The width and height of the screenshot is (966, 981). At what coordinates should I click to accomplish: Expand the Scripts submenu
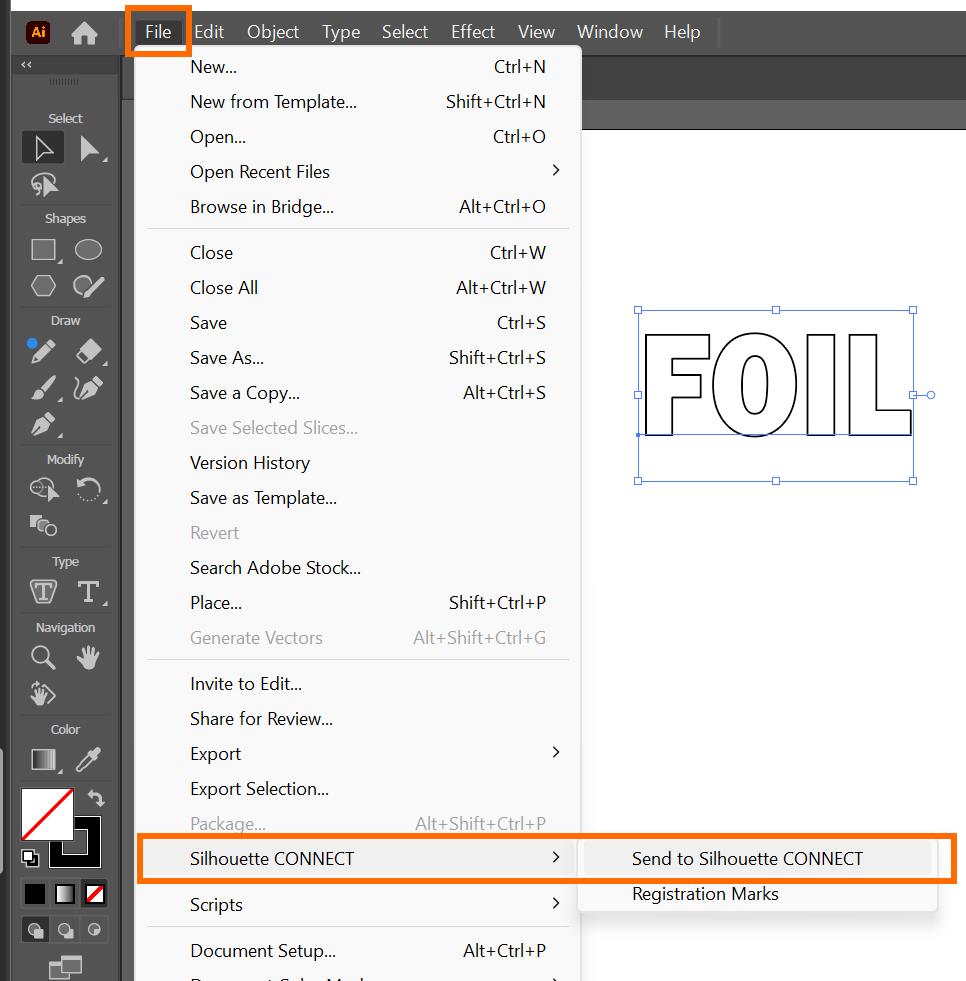[556, 904]
